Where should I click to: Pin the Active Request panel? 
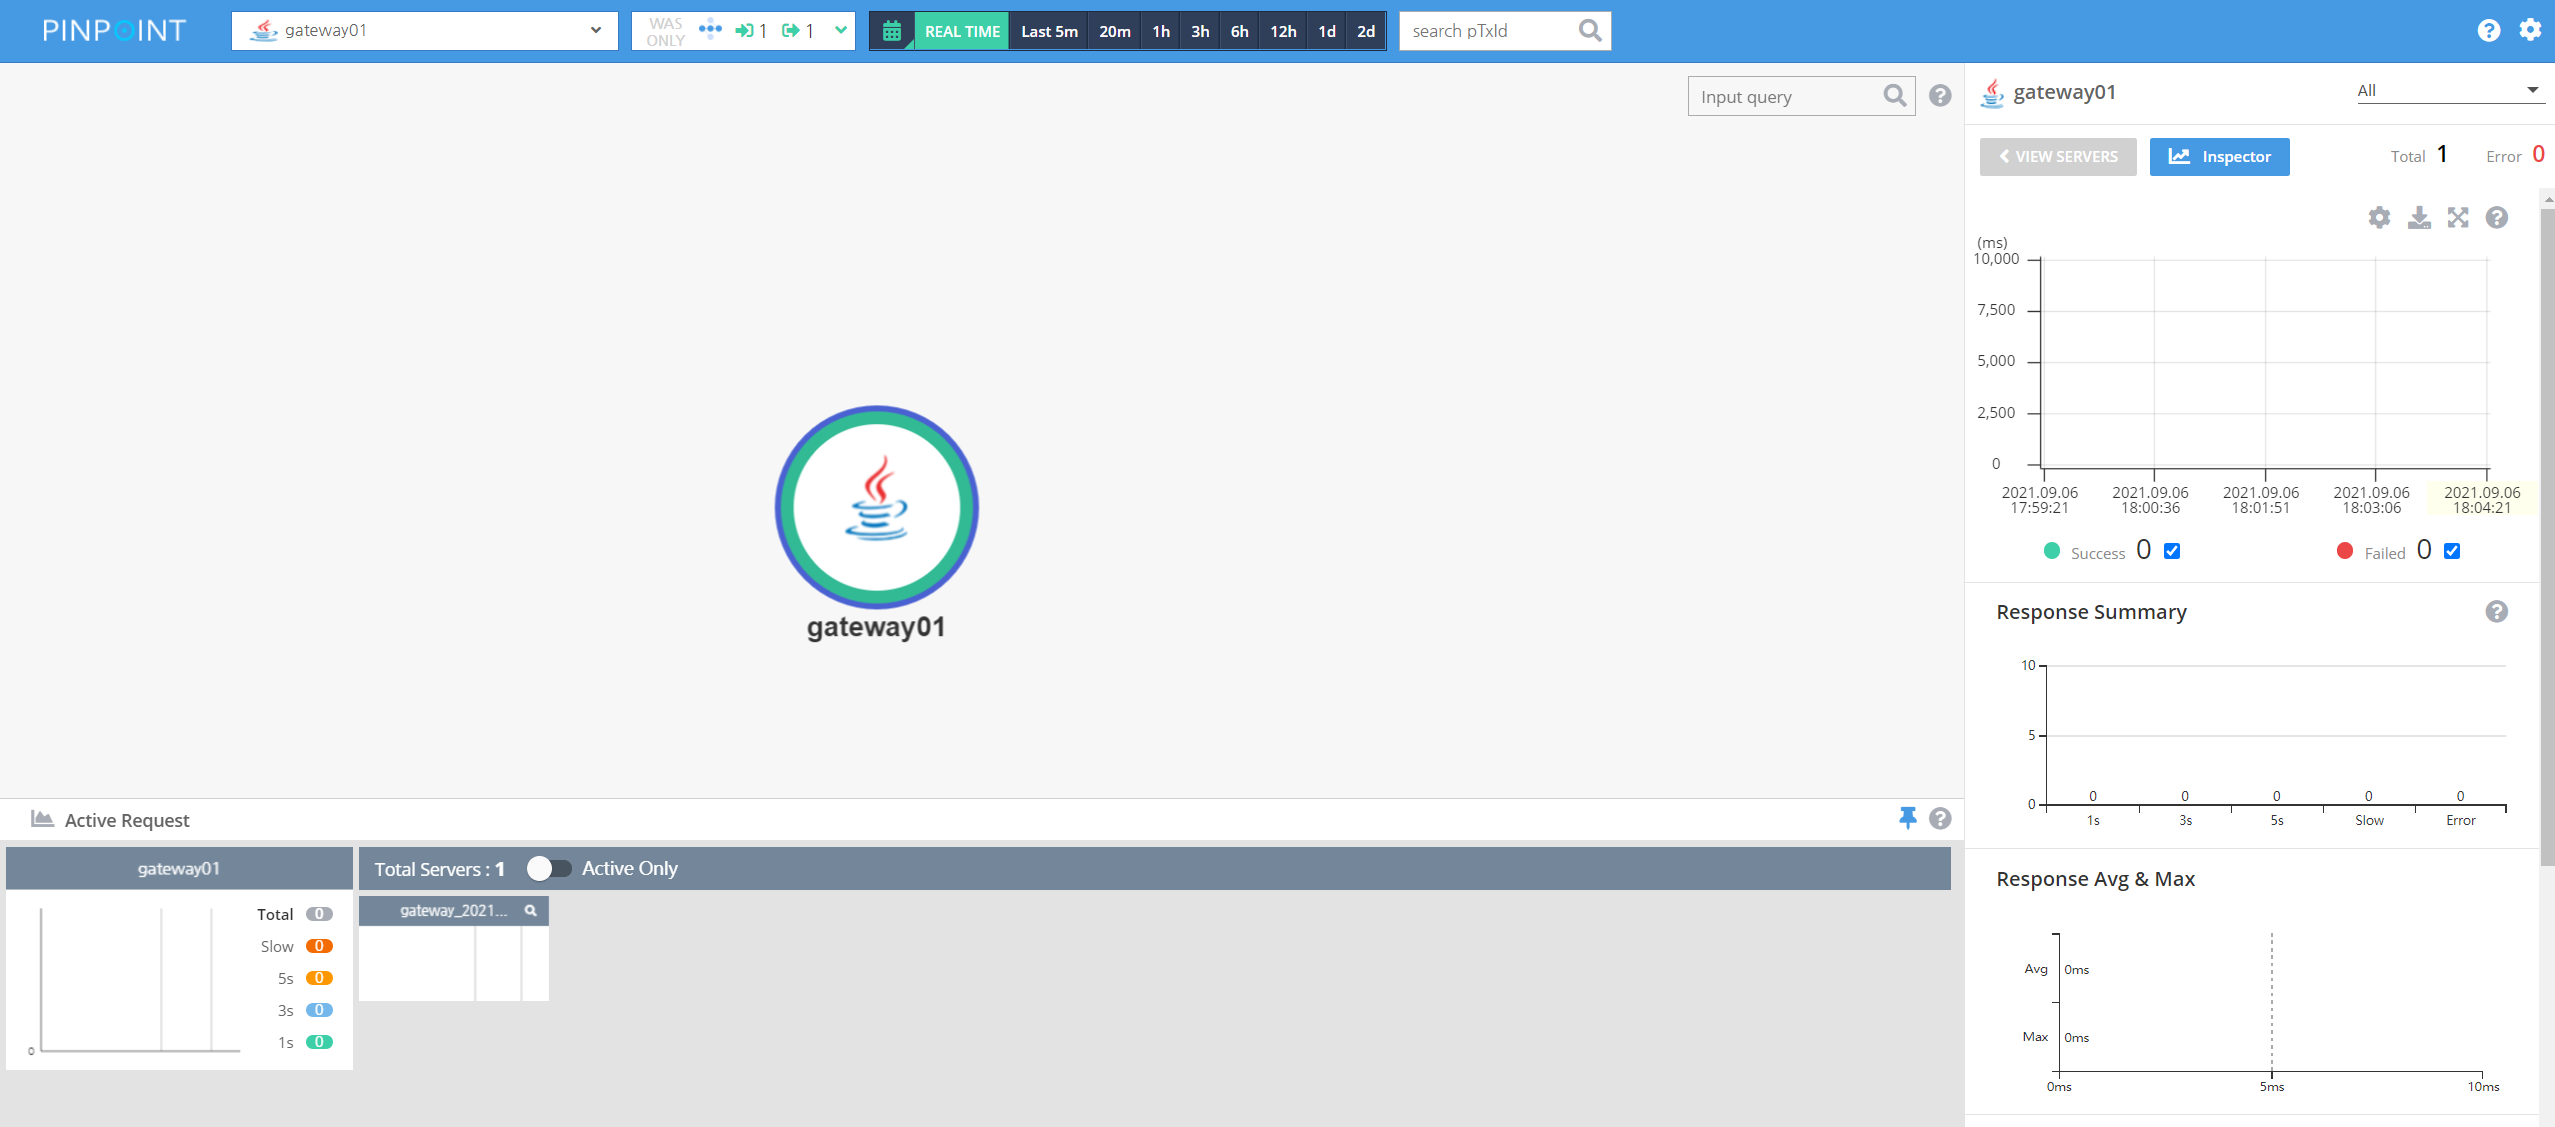click(1908, 818)
